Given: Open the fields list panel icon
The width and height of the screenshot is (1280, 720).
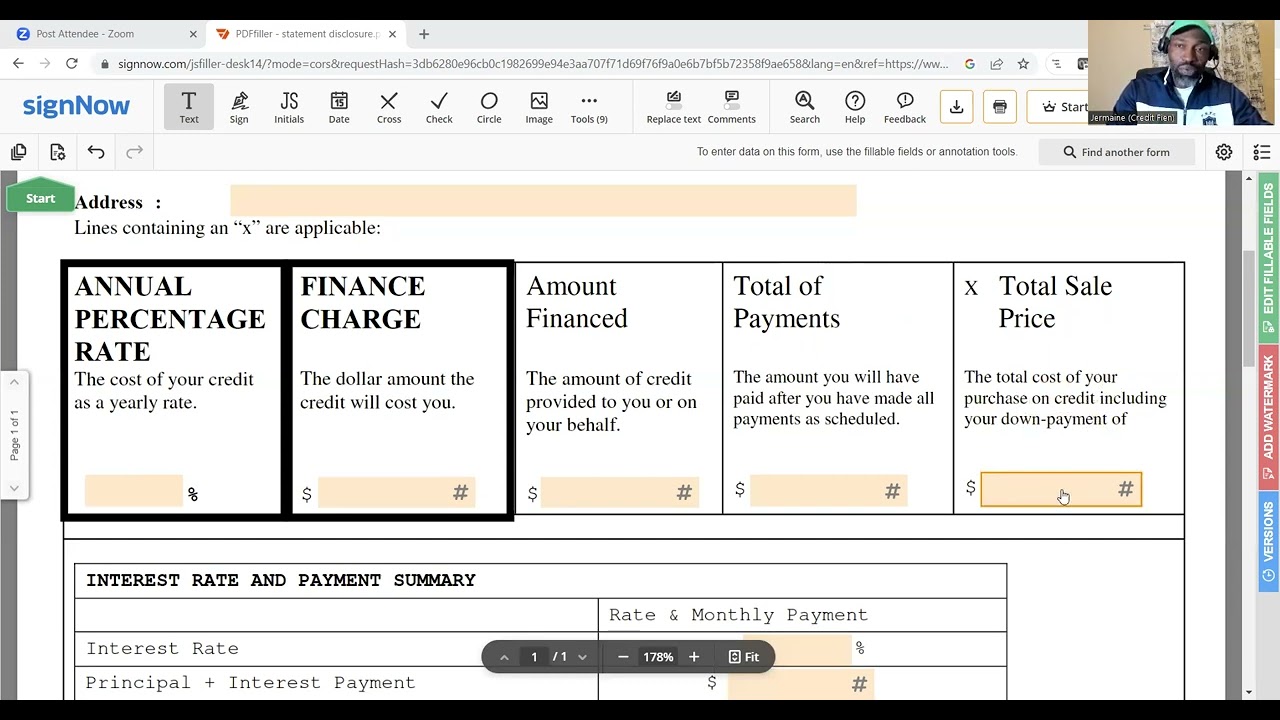Looking at the screenshot, I should pyautogui.click(x=1262, y=152).
